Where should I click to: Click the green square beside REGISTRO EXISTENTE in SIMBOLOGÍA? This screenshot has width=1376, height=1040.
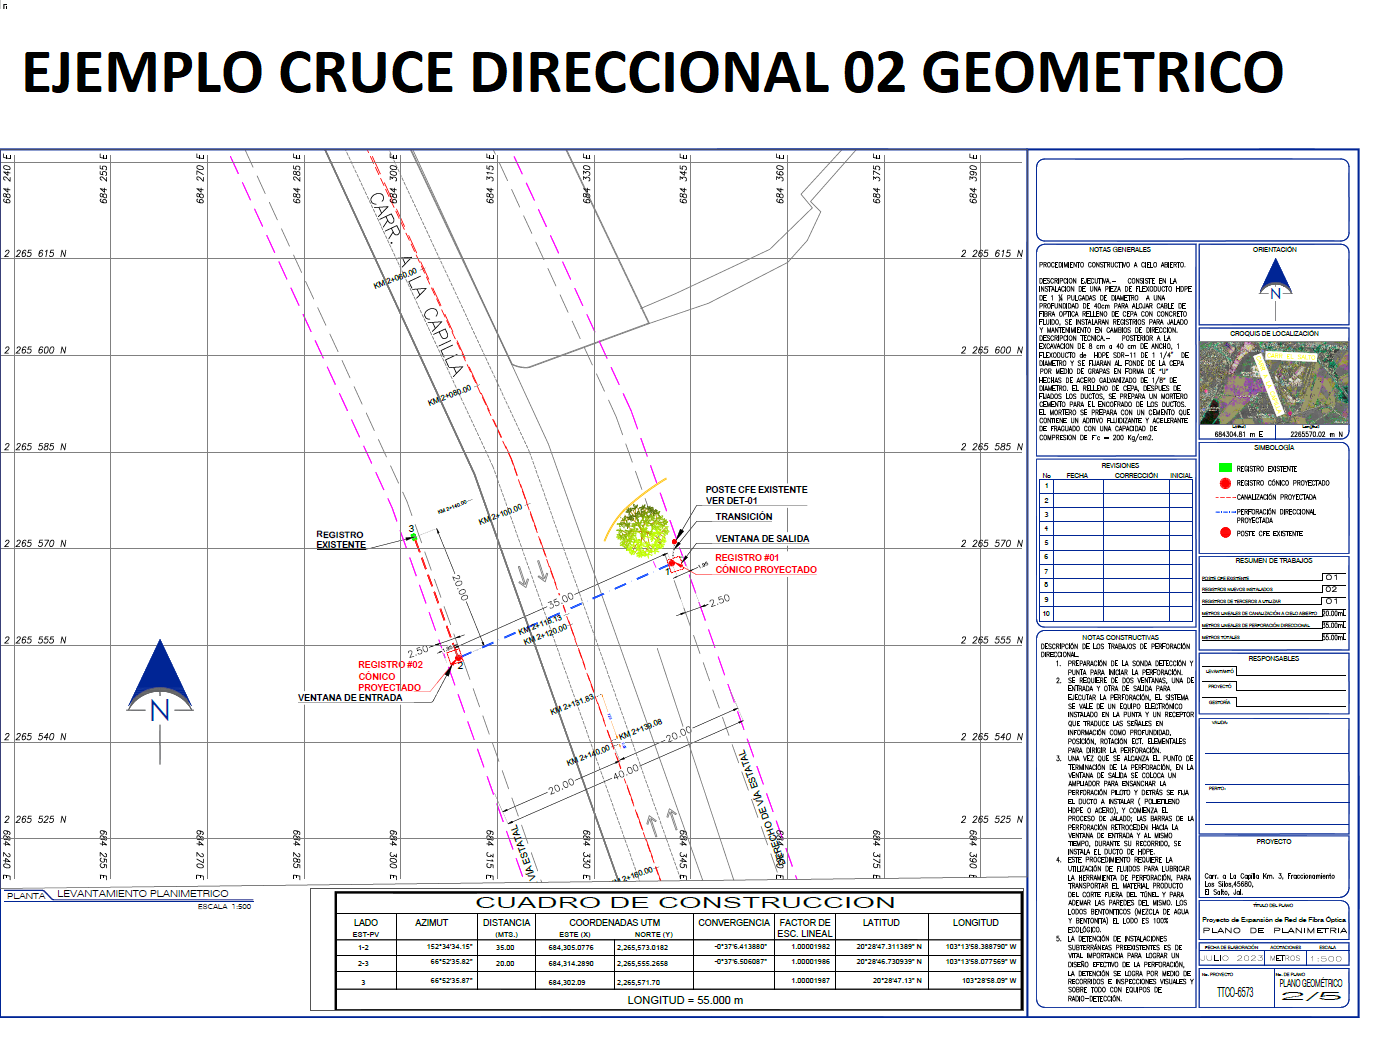point(1225,468)
